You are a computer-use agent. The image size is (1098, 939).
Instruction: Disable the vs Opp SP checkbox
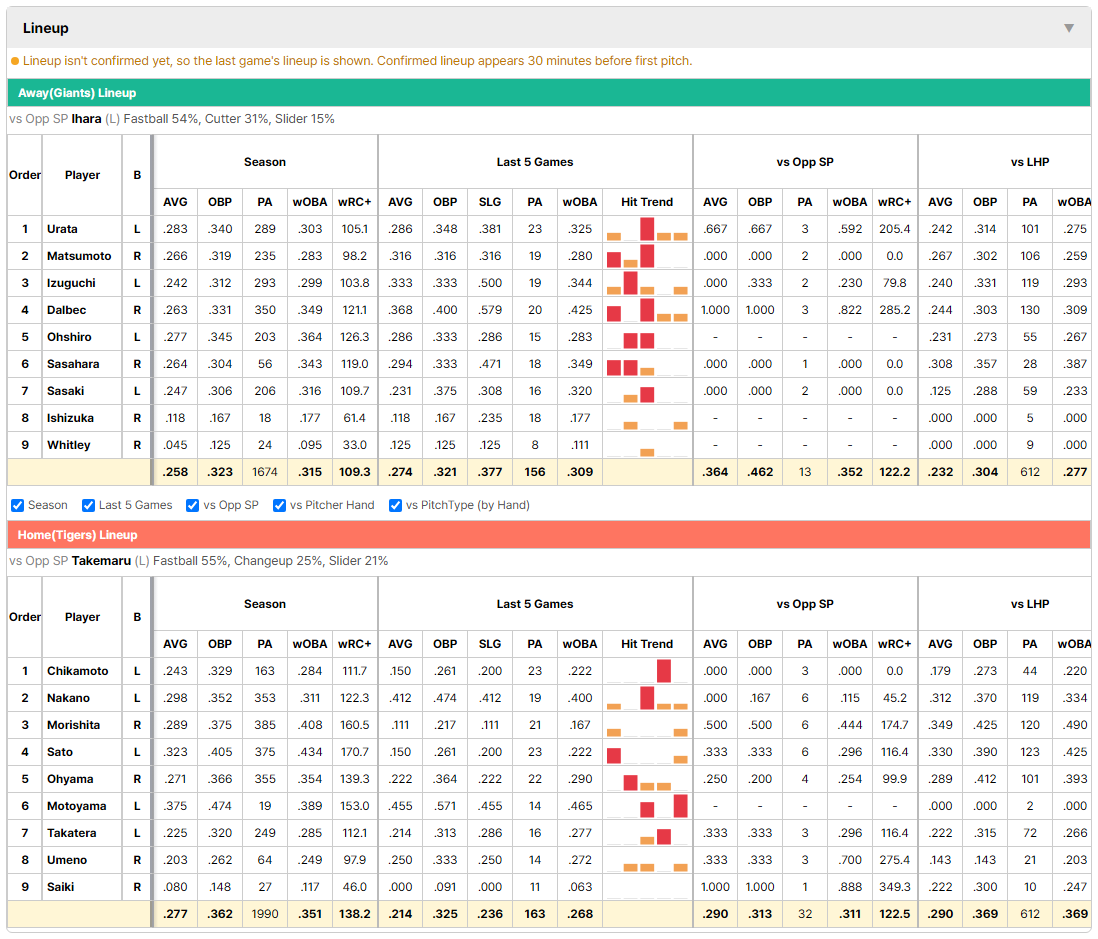193,506
